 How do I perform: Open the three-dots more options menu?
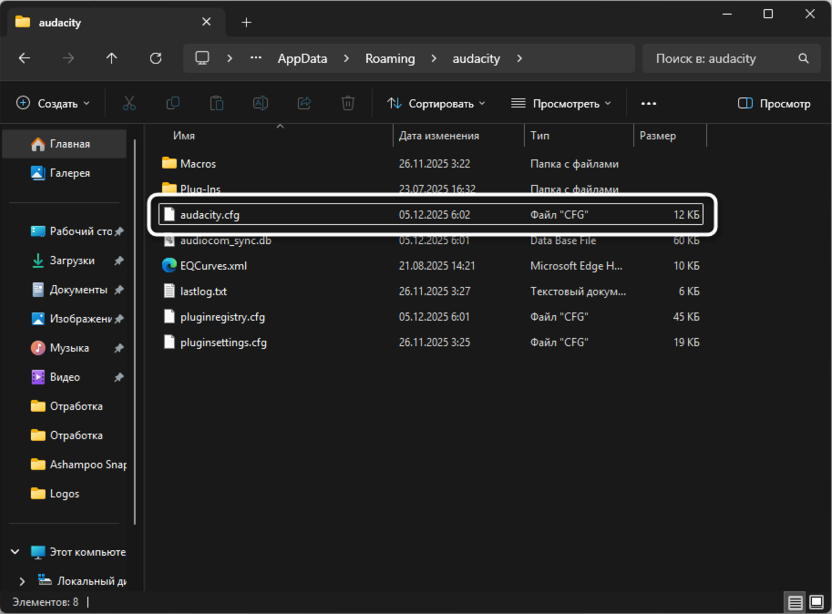[648, 103]
